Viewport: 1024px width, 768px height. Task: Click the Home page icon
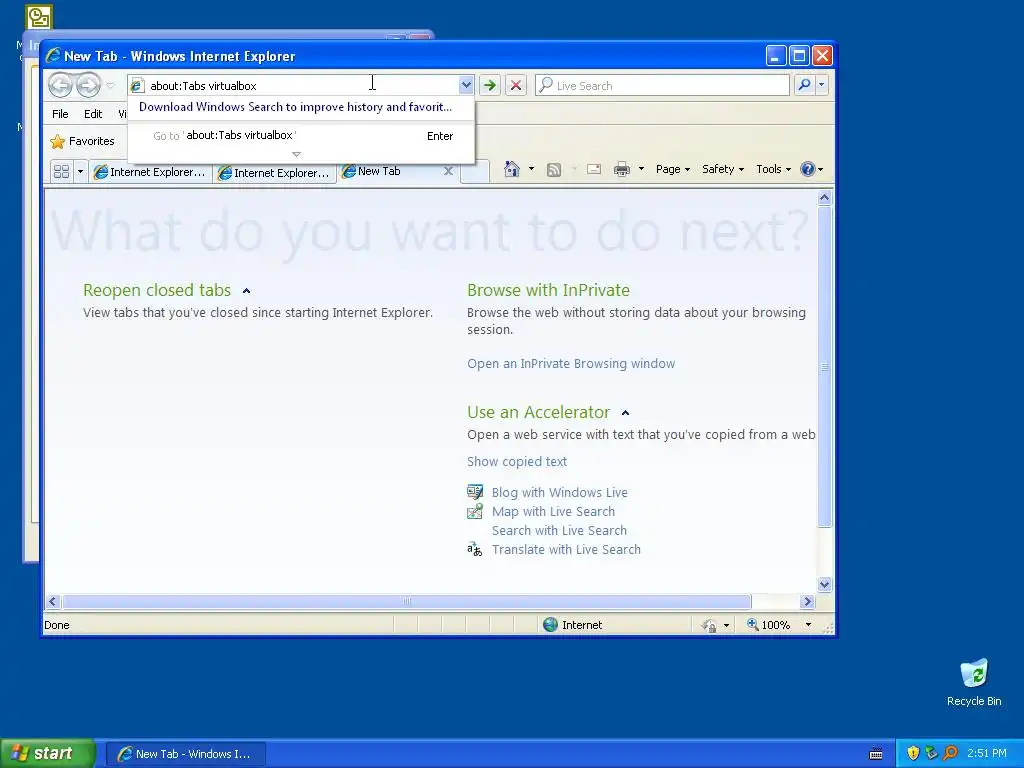pyautogui.click(x=511, y=169)
